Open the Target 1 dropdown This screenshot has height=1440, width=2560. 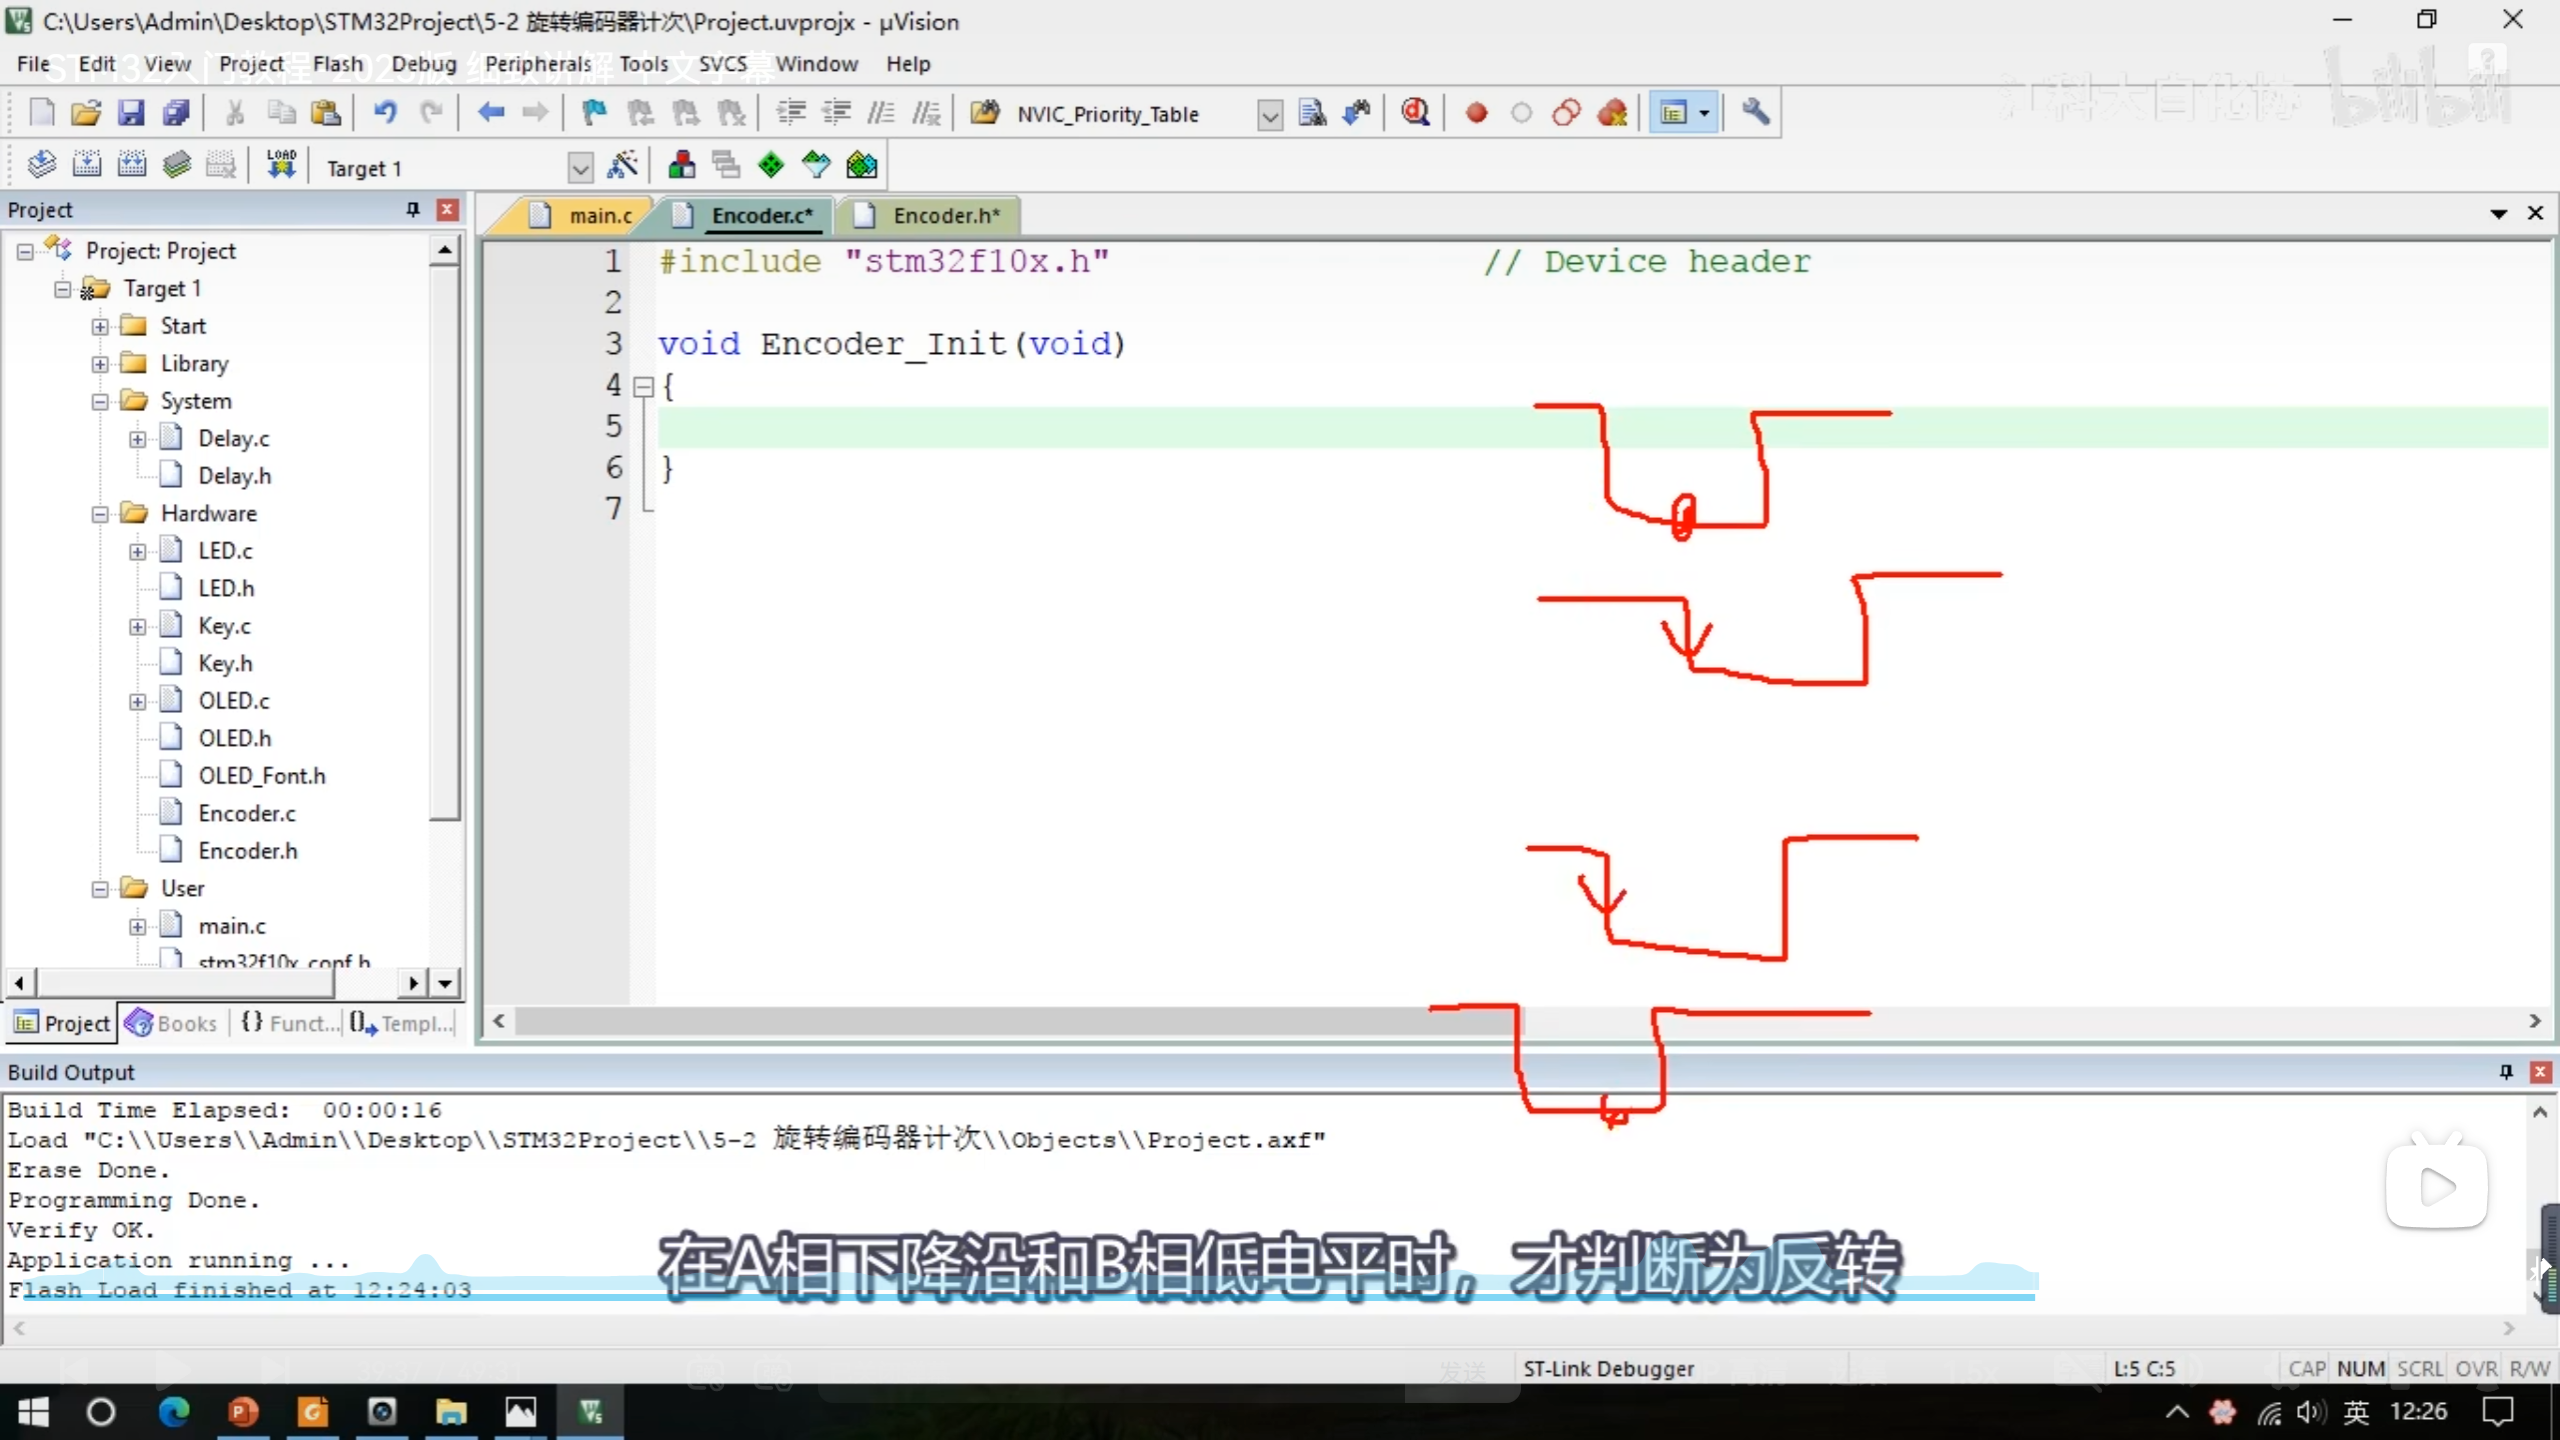(580, 168)
